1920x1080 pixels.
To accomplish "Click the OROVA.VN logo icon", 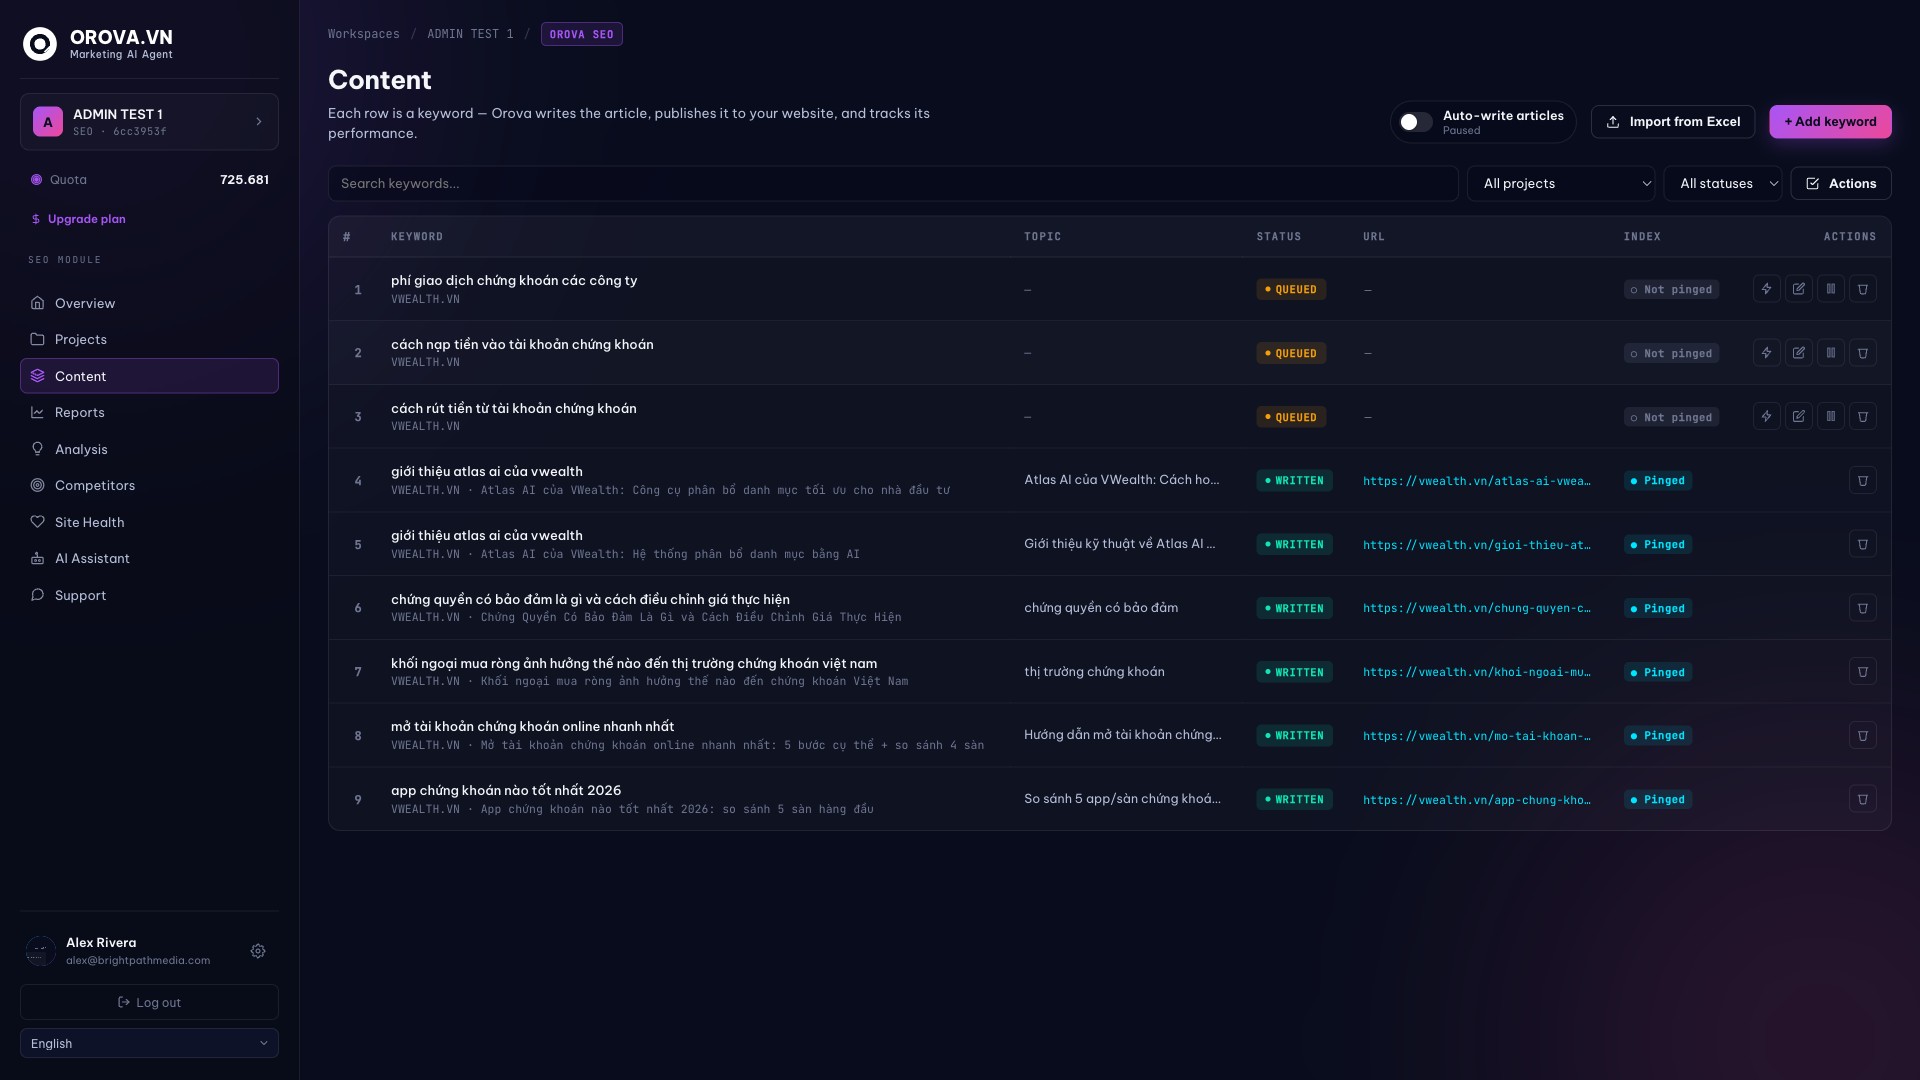I will click(x=40, y=44).
